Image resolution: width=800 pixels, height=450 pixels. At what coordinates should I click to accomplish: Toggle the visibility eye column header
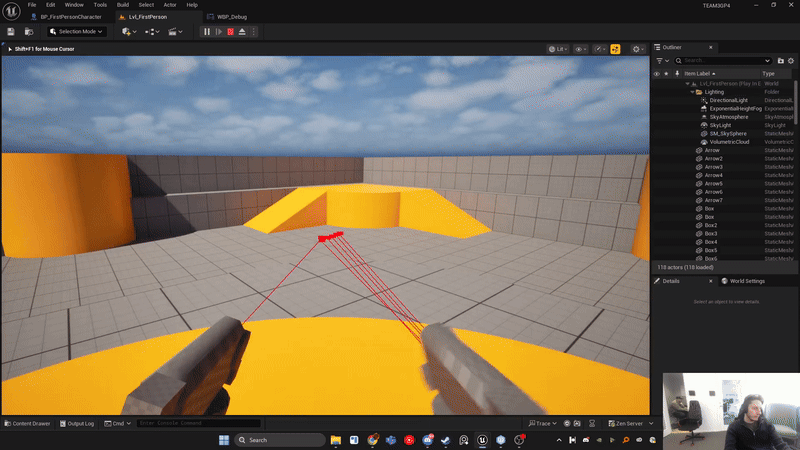pyautogui.click(x=657, y=74)
